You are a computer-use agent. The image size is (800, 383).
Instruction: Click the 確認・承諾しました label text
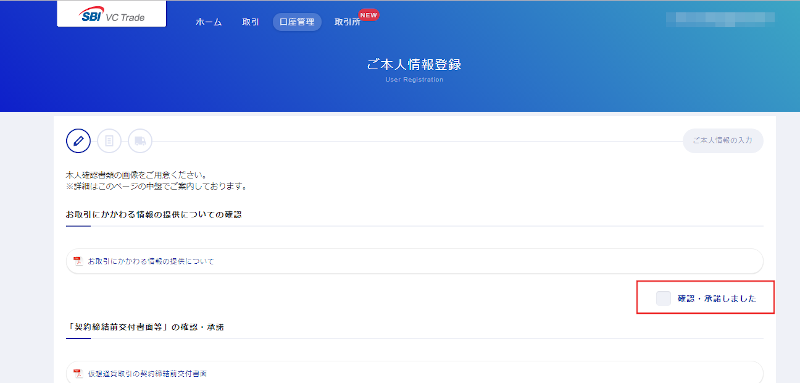pos(717,299)
